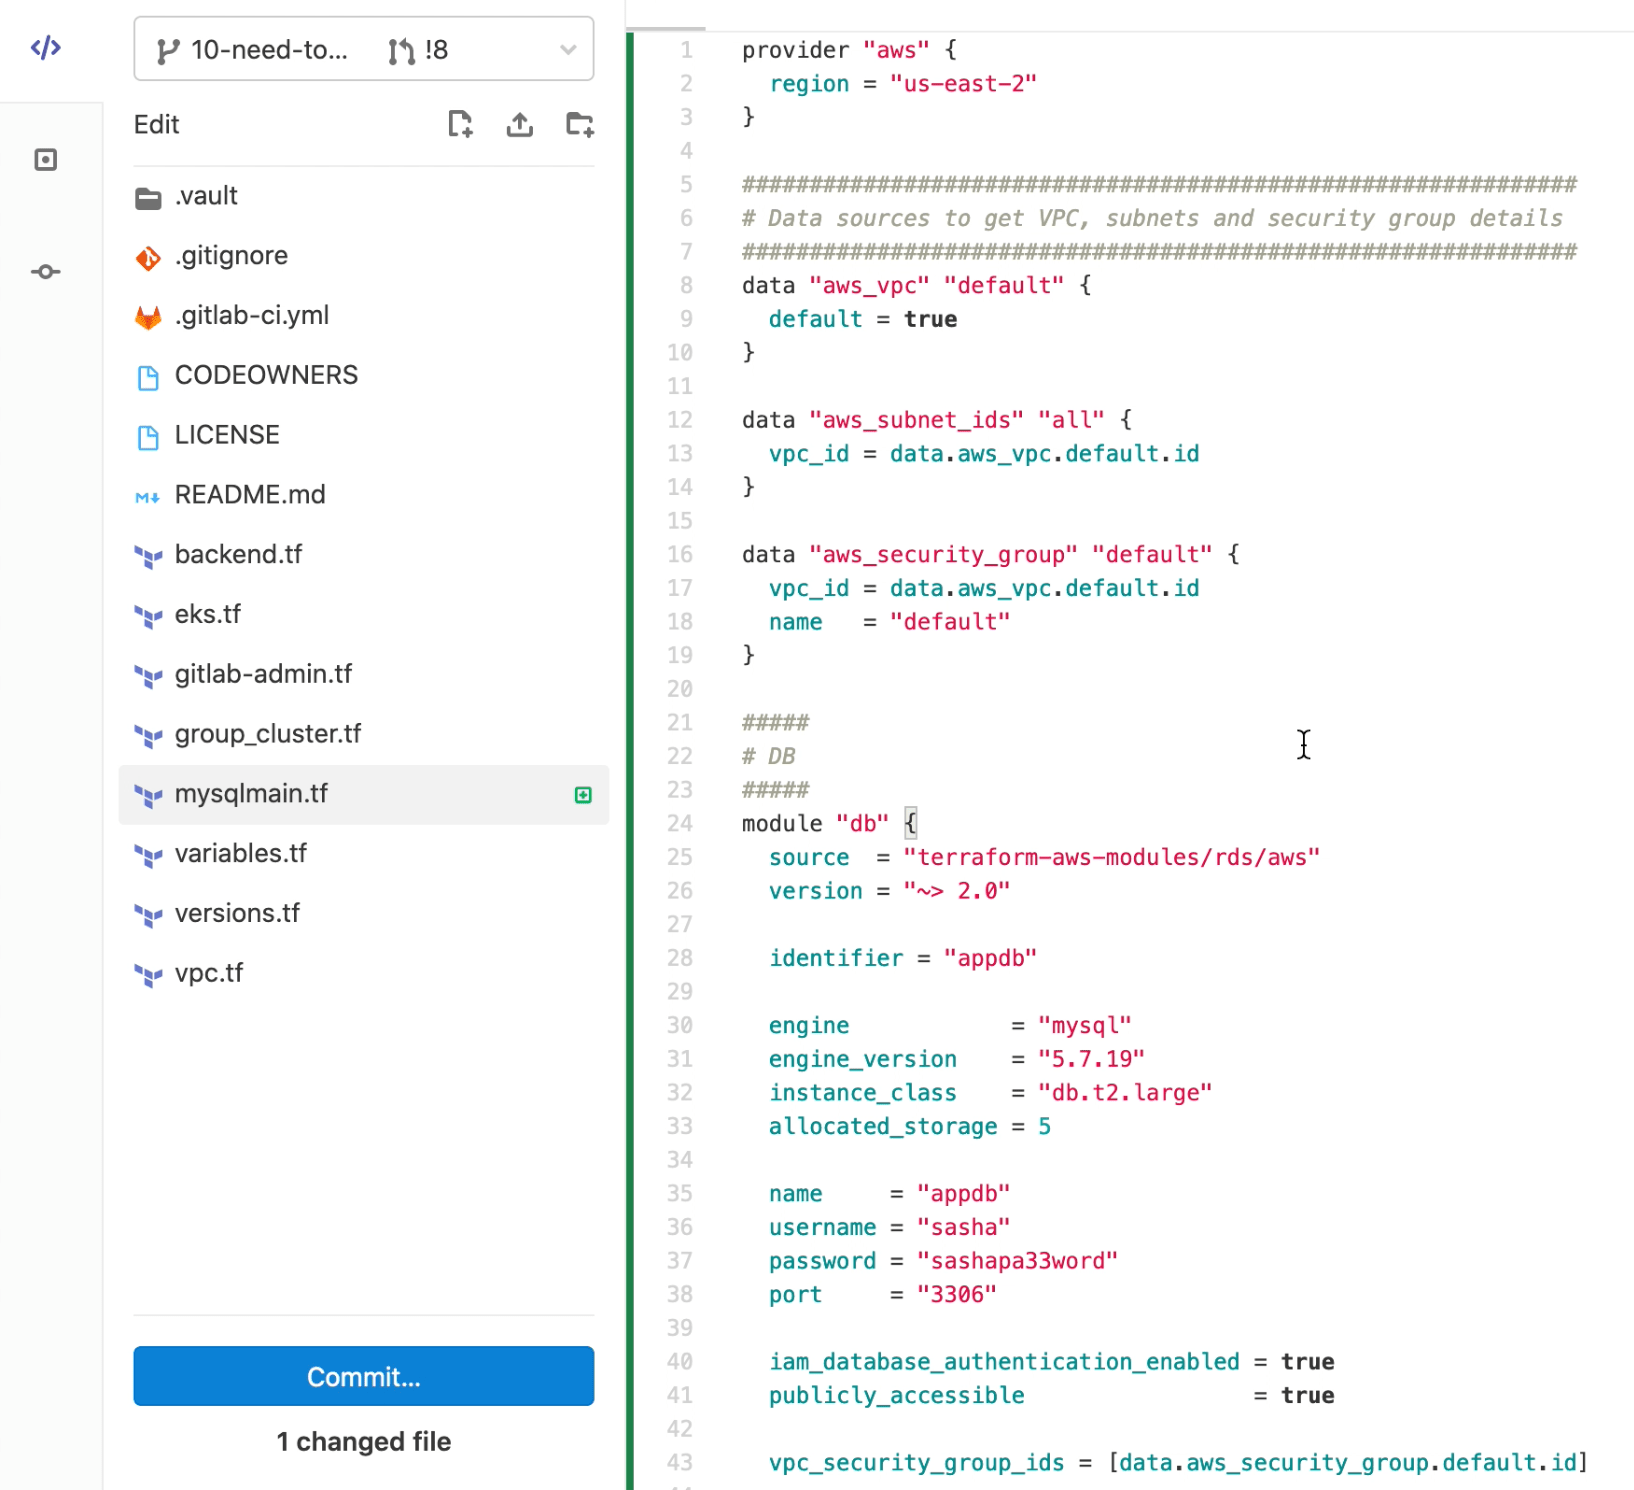Click the branch icon beside 10-need-to...
1634x1490 pixels.
[168, 49]
